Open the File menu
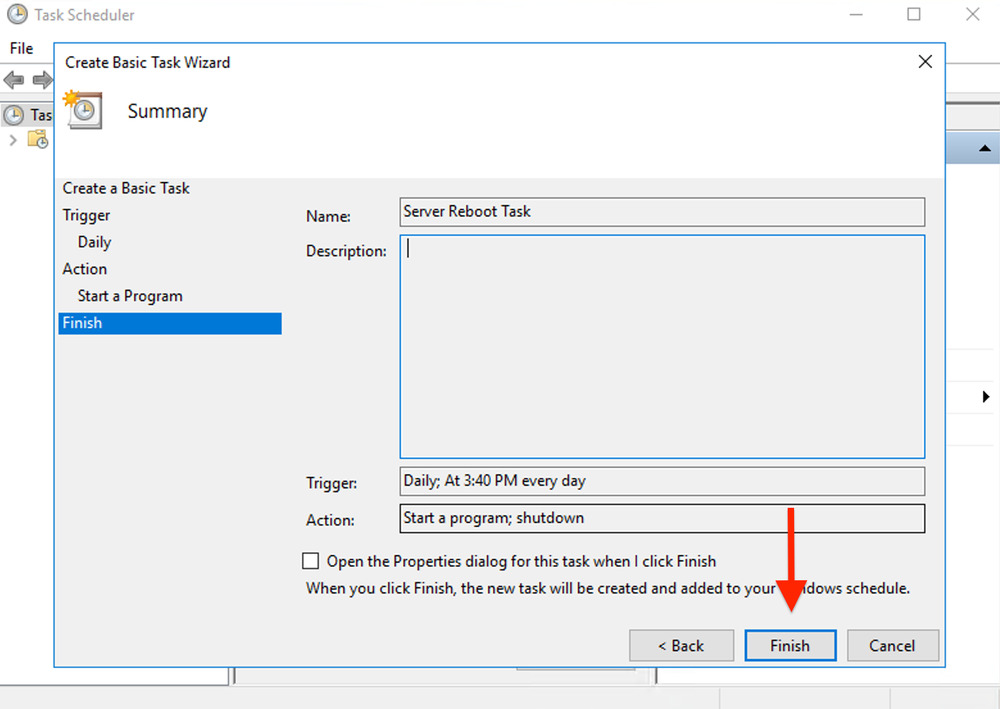Viewport: 1000px width, 709px height. (x=20, y=48)
